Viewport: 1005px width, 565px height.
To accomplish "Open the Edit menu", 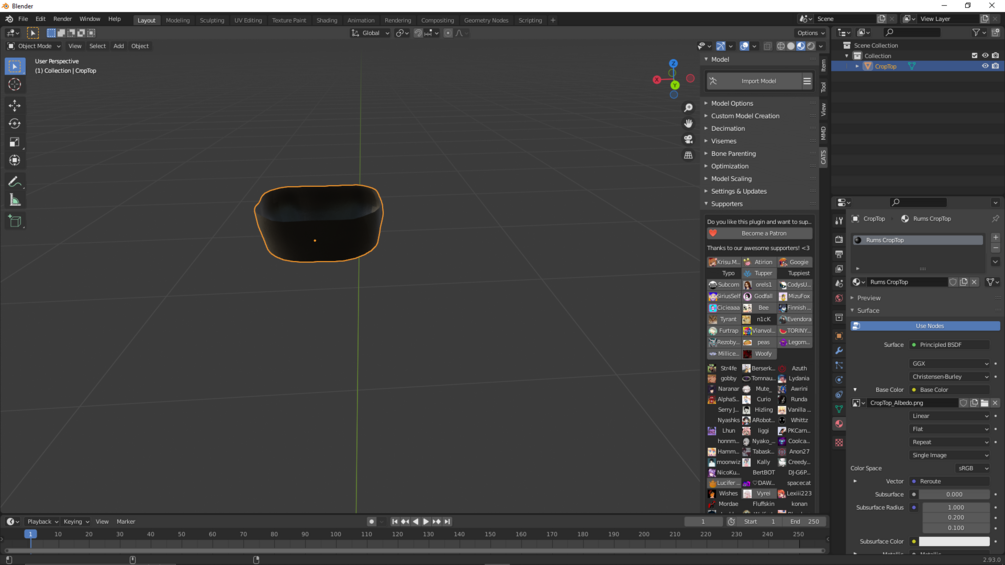I will 40,19.
